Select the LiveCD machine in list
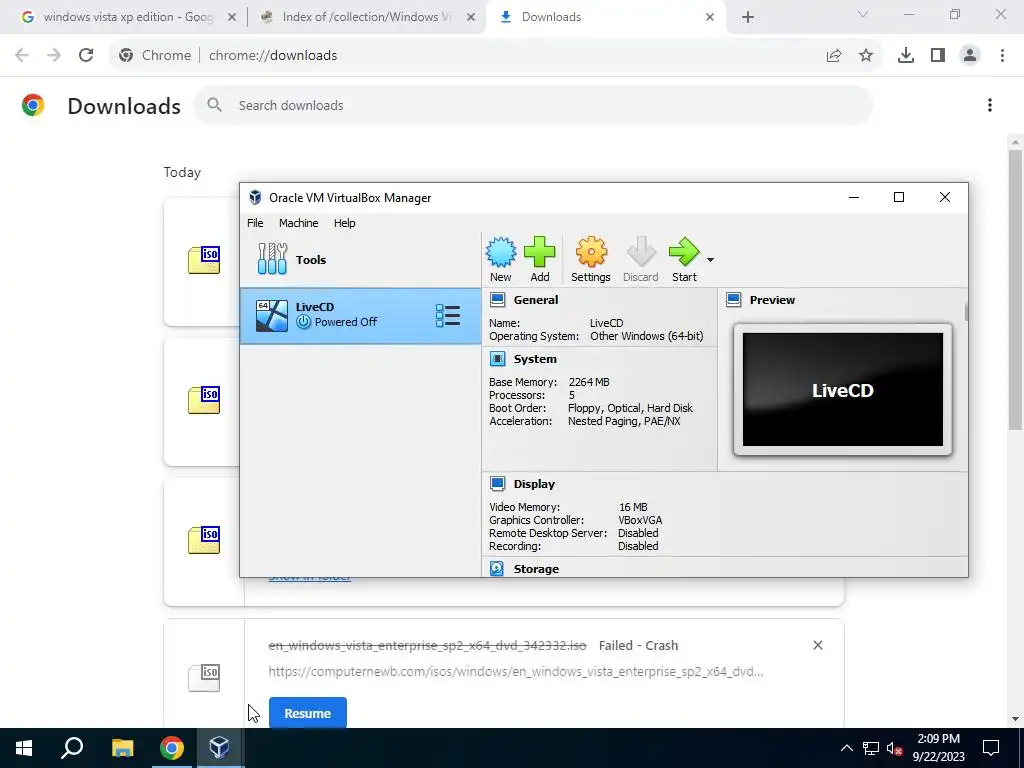 point(360,315)
